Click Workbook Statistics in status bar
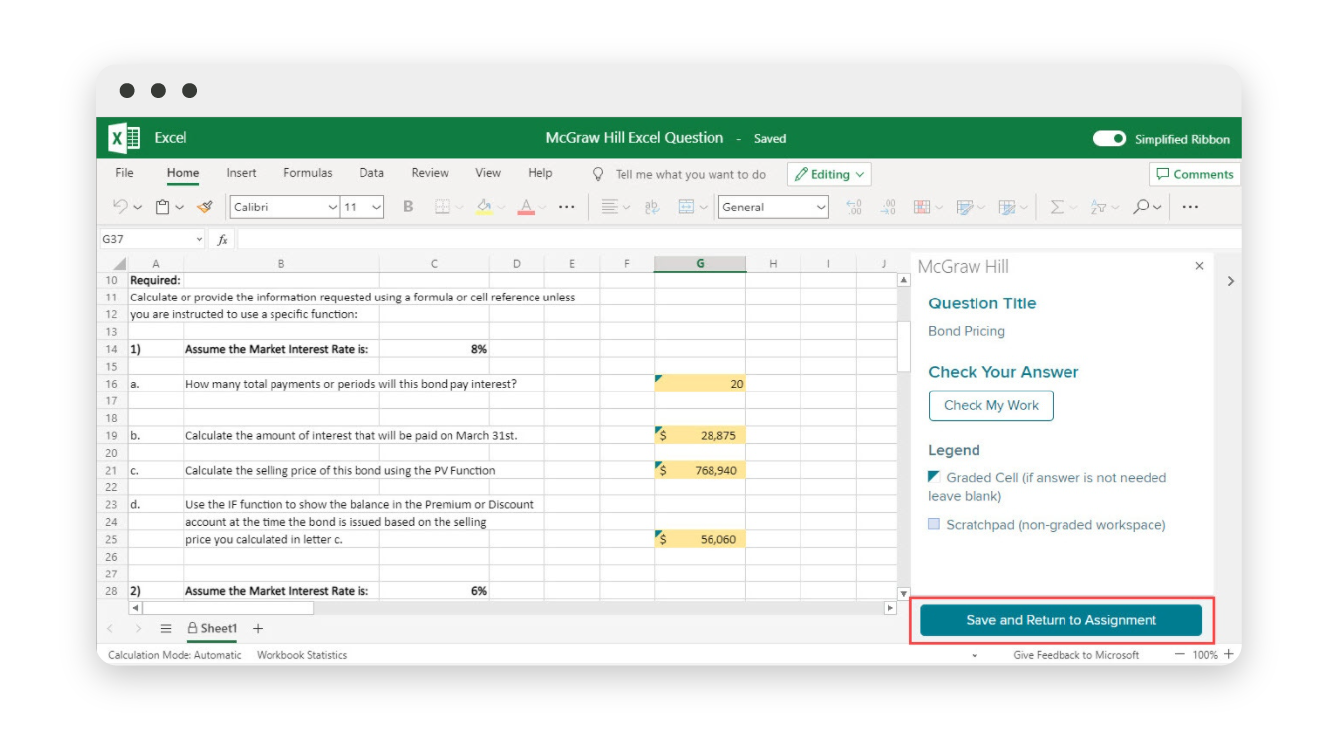The width and height of the screenshot is (1338, 730). (x=302, y=655)
